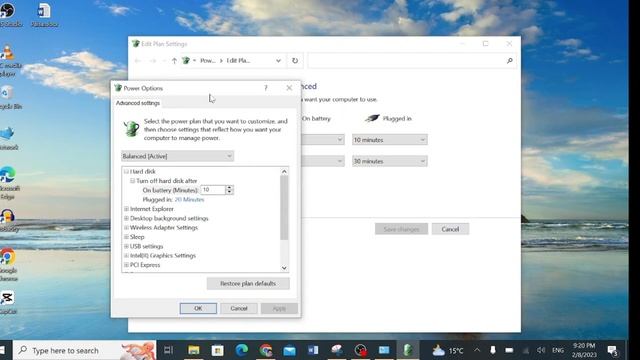Open Microsoft Word from the taskbar

[313, 350]
